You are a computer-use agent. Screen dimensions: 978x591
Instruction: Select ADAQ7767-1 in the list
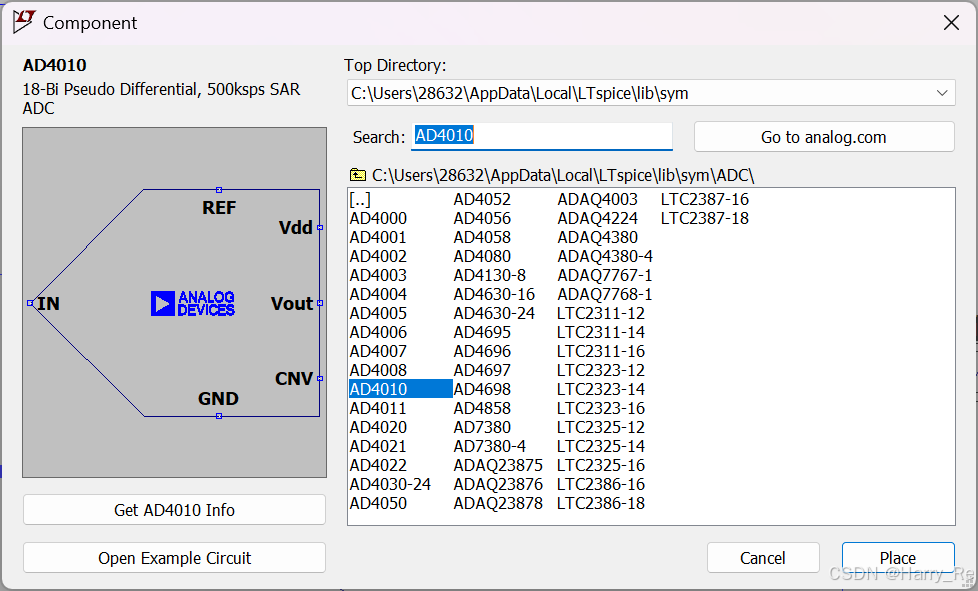tap(604, 276)
